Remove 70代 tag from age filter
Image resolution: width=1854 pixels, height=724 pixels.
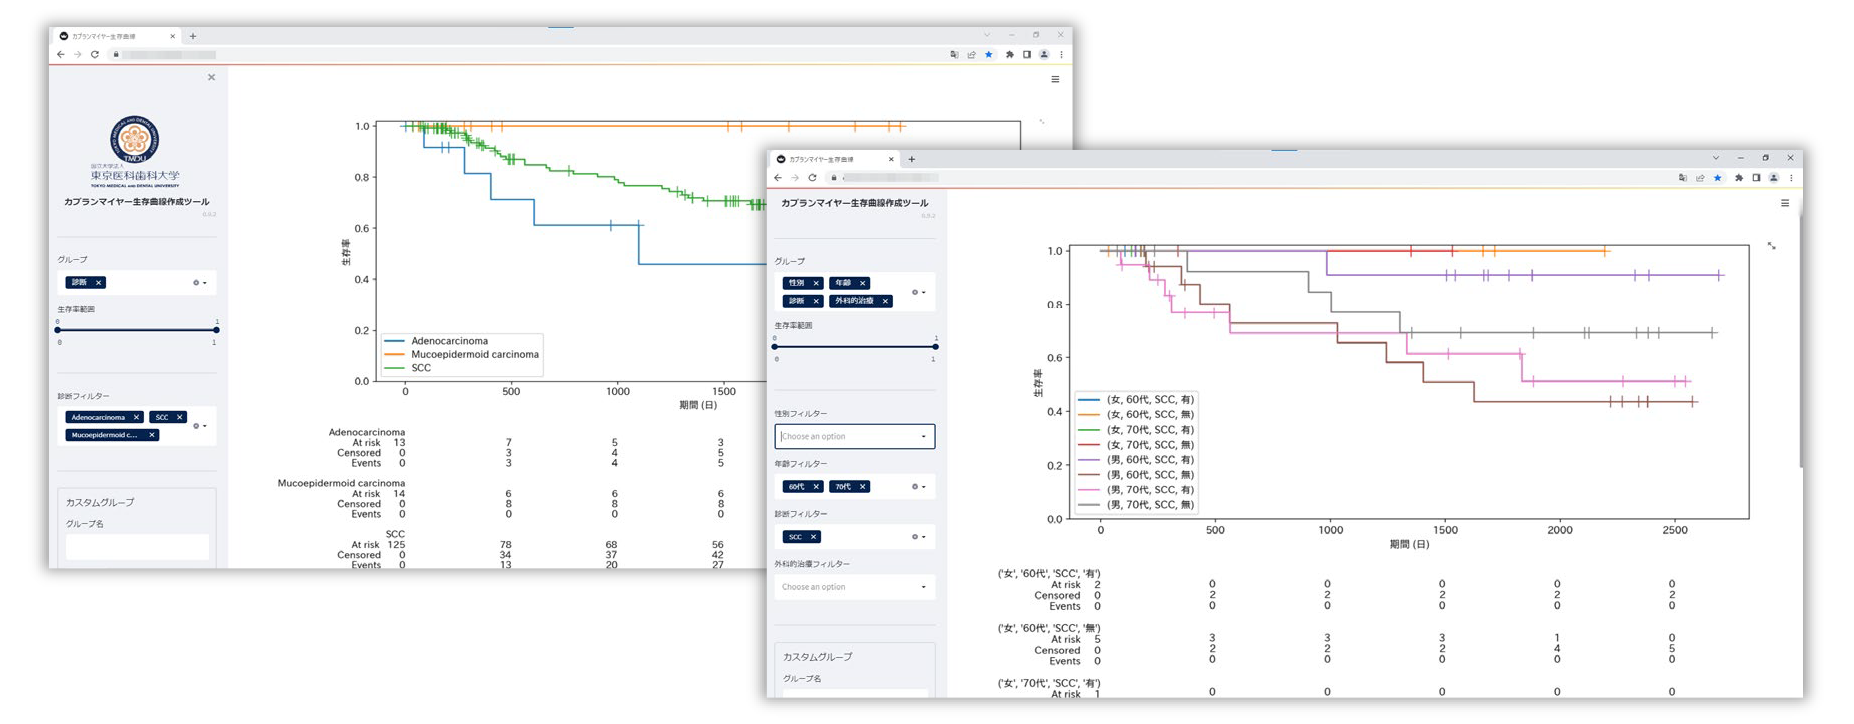tap(862, 487)
